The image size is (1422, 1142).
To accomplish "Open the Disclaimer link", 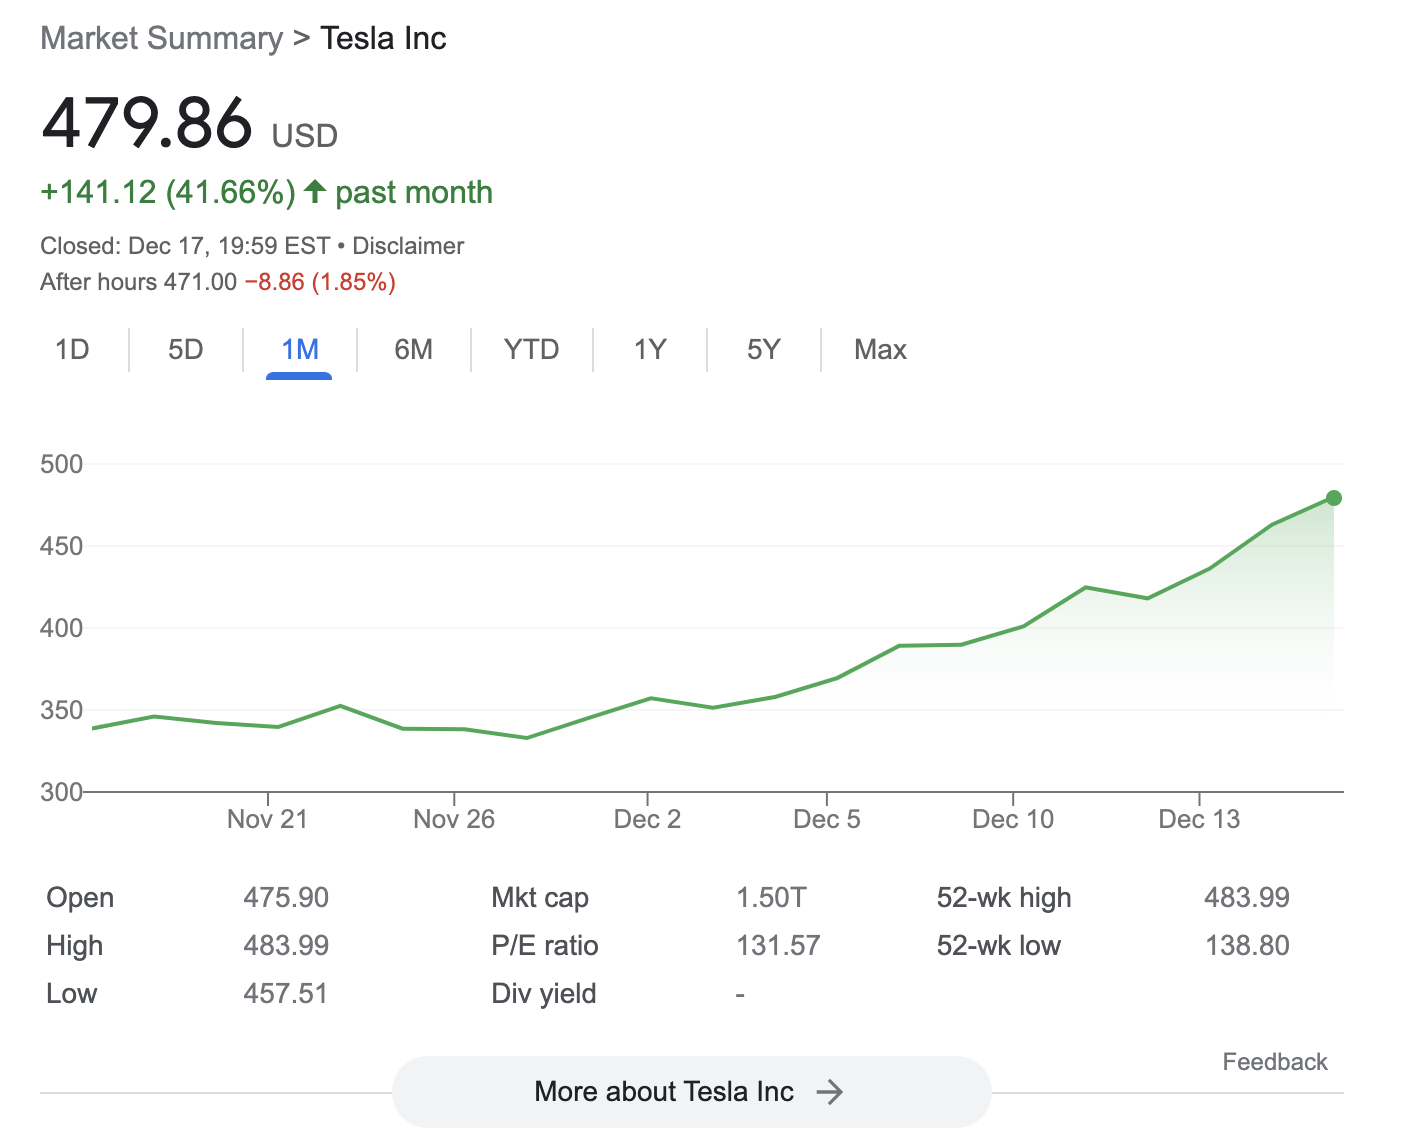I will point(408,246).
